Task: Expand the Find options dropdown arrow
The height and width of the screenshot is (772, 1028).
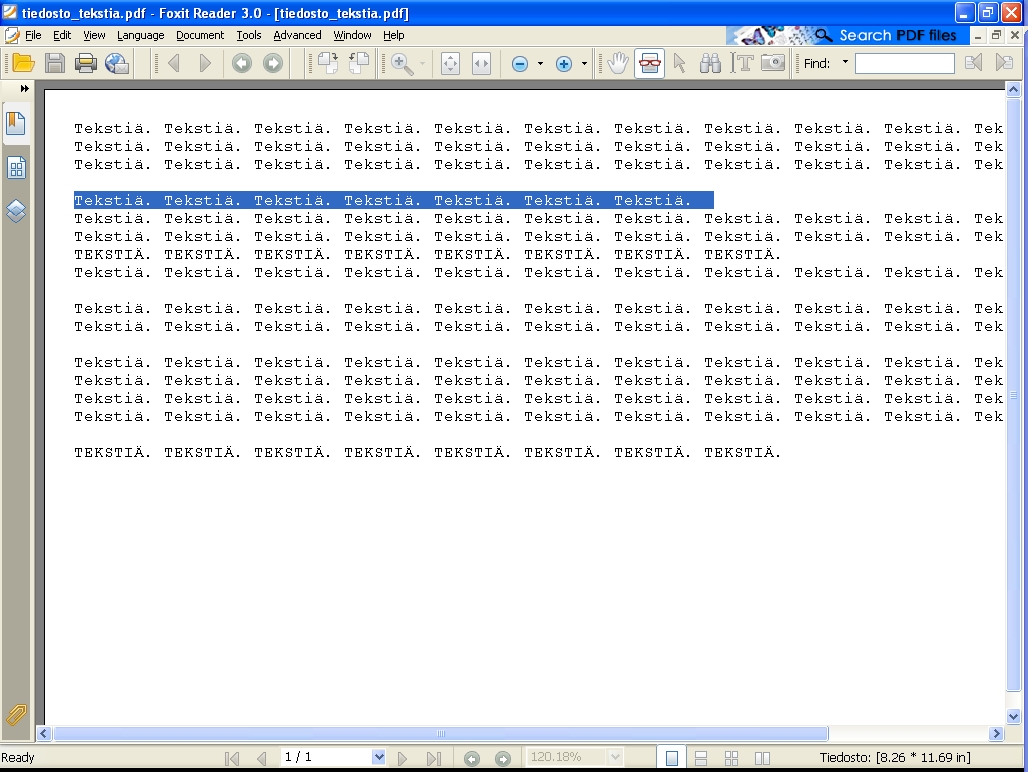Action: tap(845, 63)
